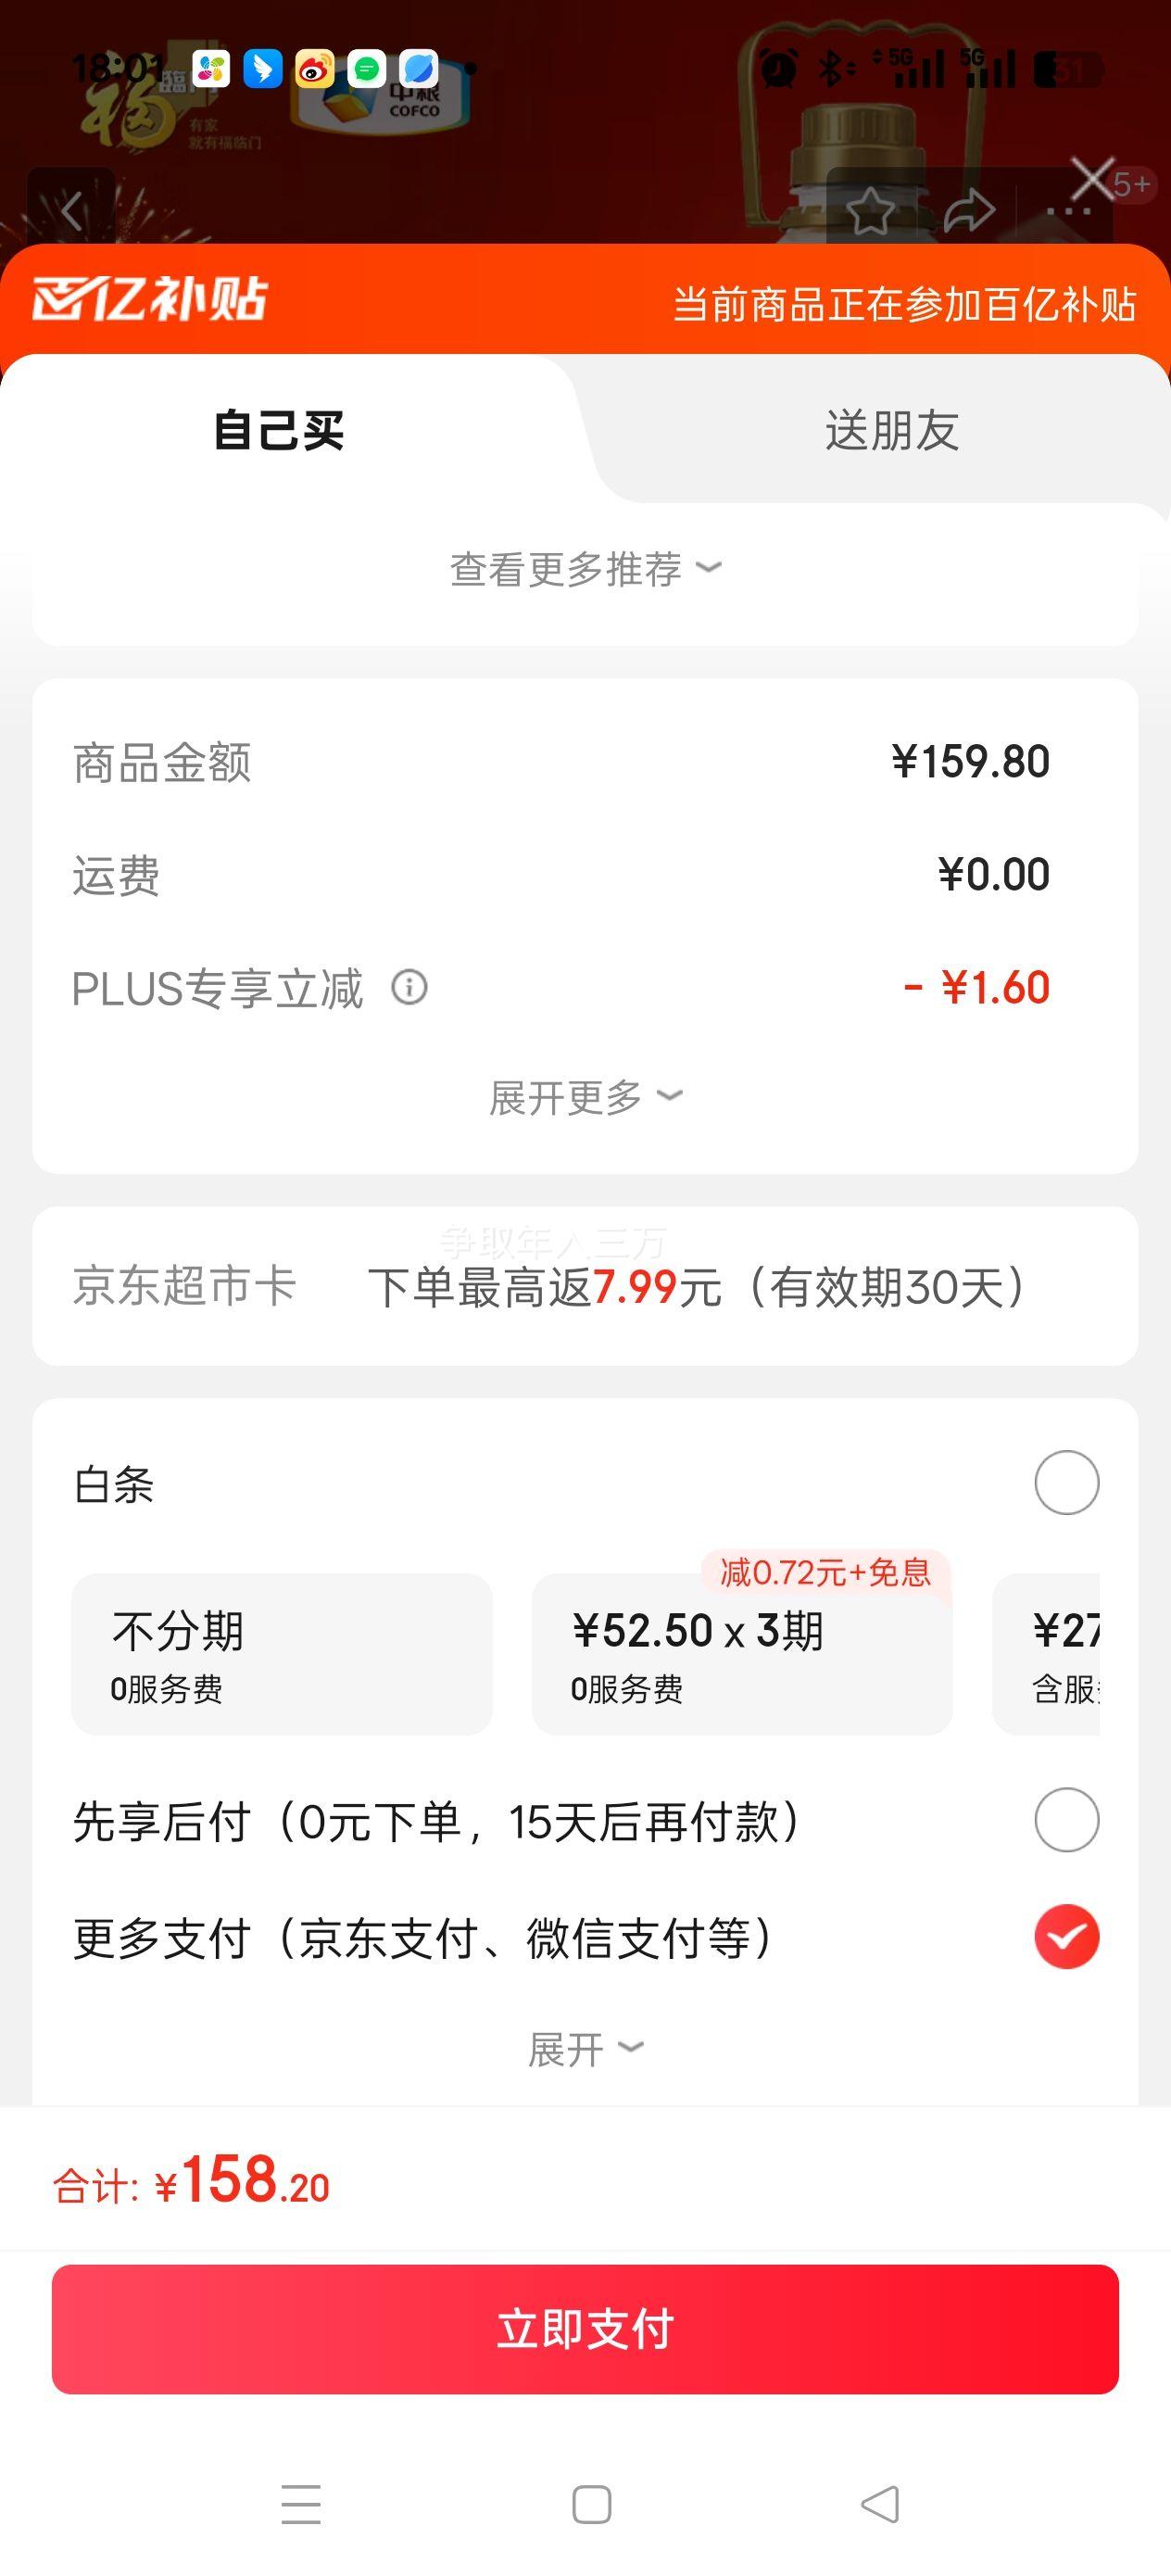Image resolution: width=1171 pixels, height=2576 pixels.
Task: Switch to the 送朋友 tab
Action: point(891,430)
